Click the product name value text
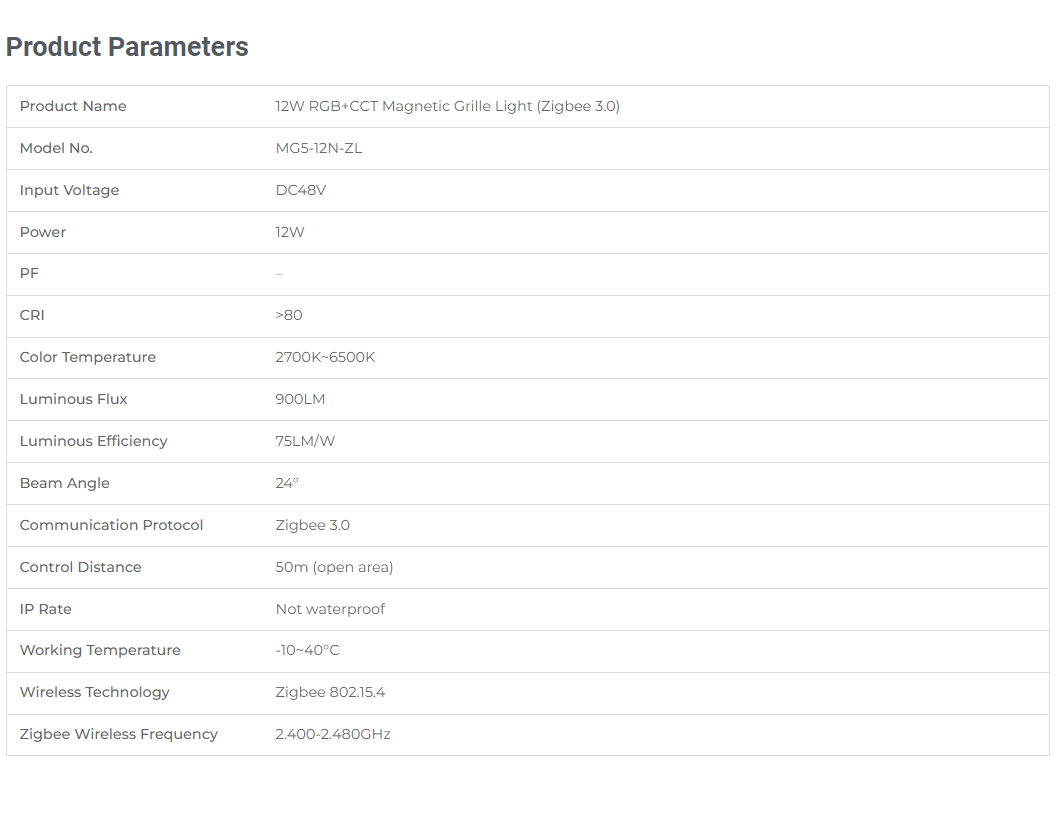The width and height of the screenshot is (1057, 827). [x=448, y=106]
